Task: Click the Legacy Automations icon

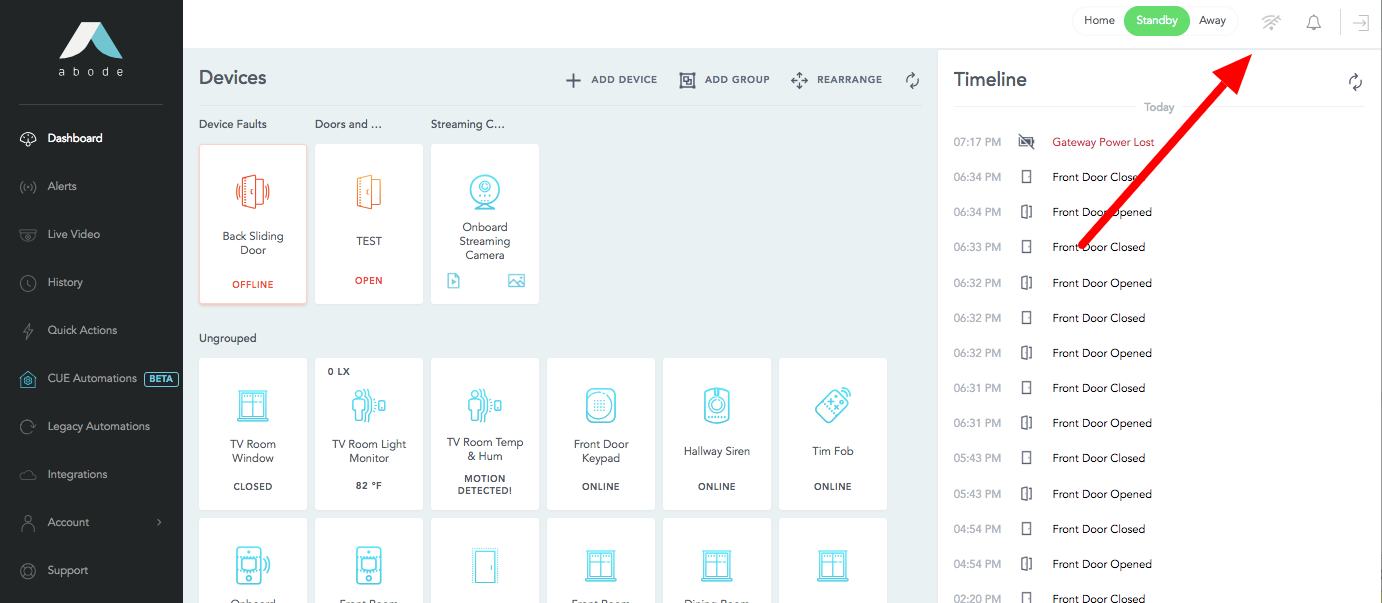Action: pos(28,427)
